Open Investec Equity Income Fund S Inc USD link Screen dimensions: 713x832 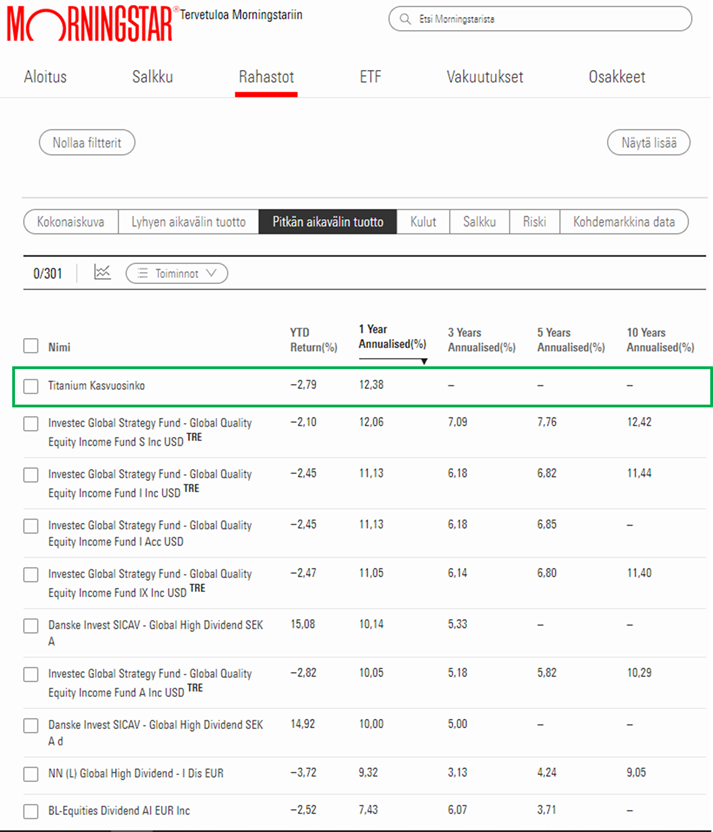click(150, 432)
